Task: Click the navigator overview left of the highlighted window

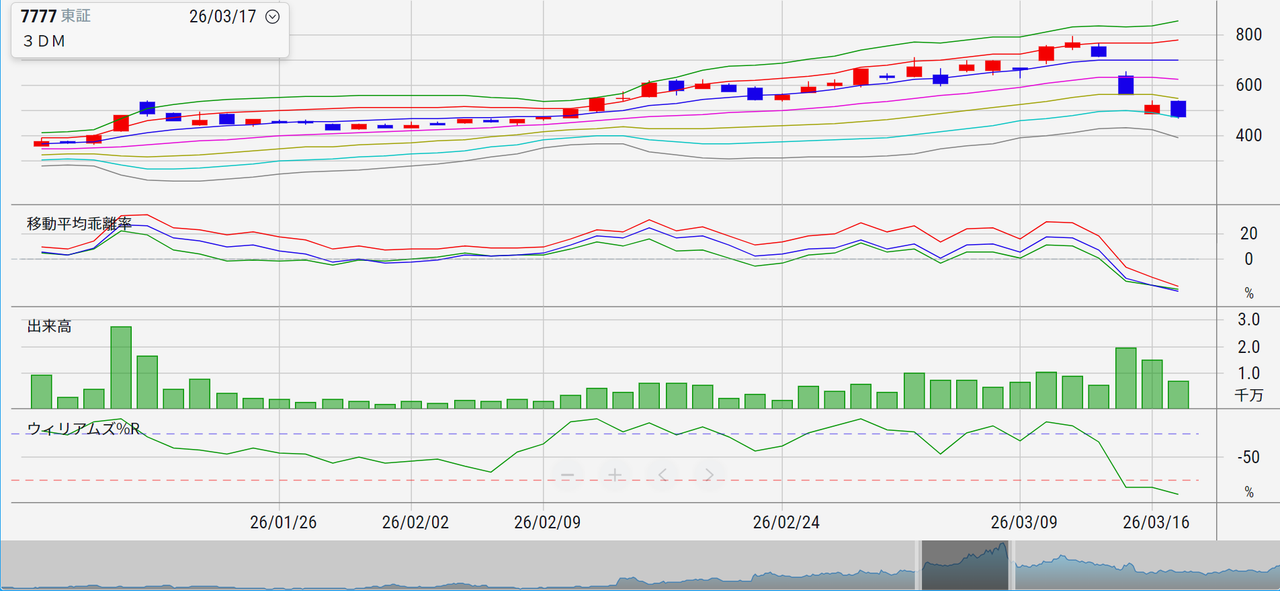Action: click(x=460, y=565)
